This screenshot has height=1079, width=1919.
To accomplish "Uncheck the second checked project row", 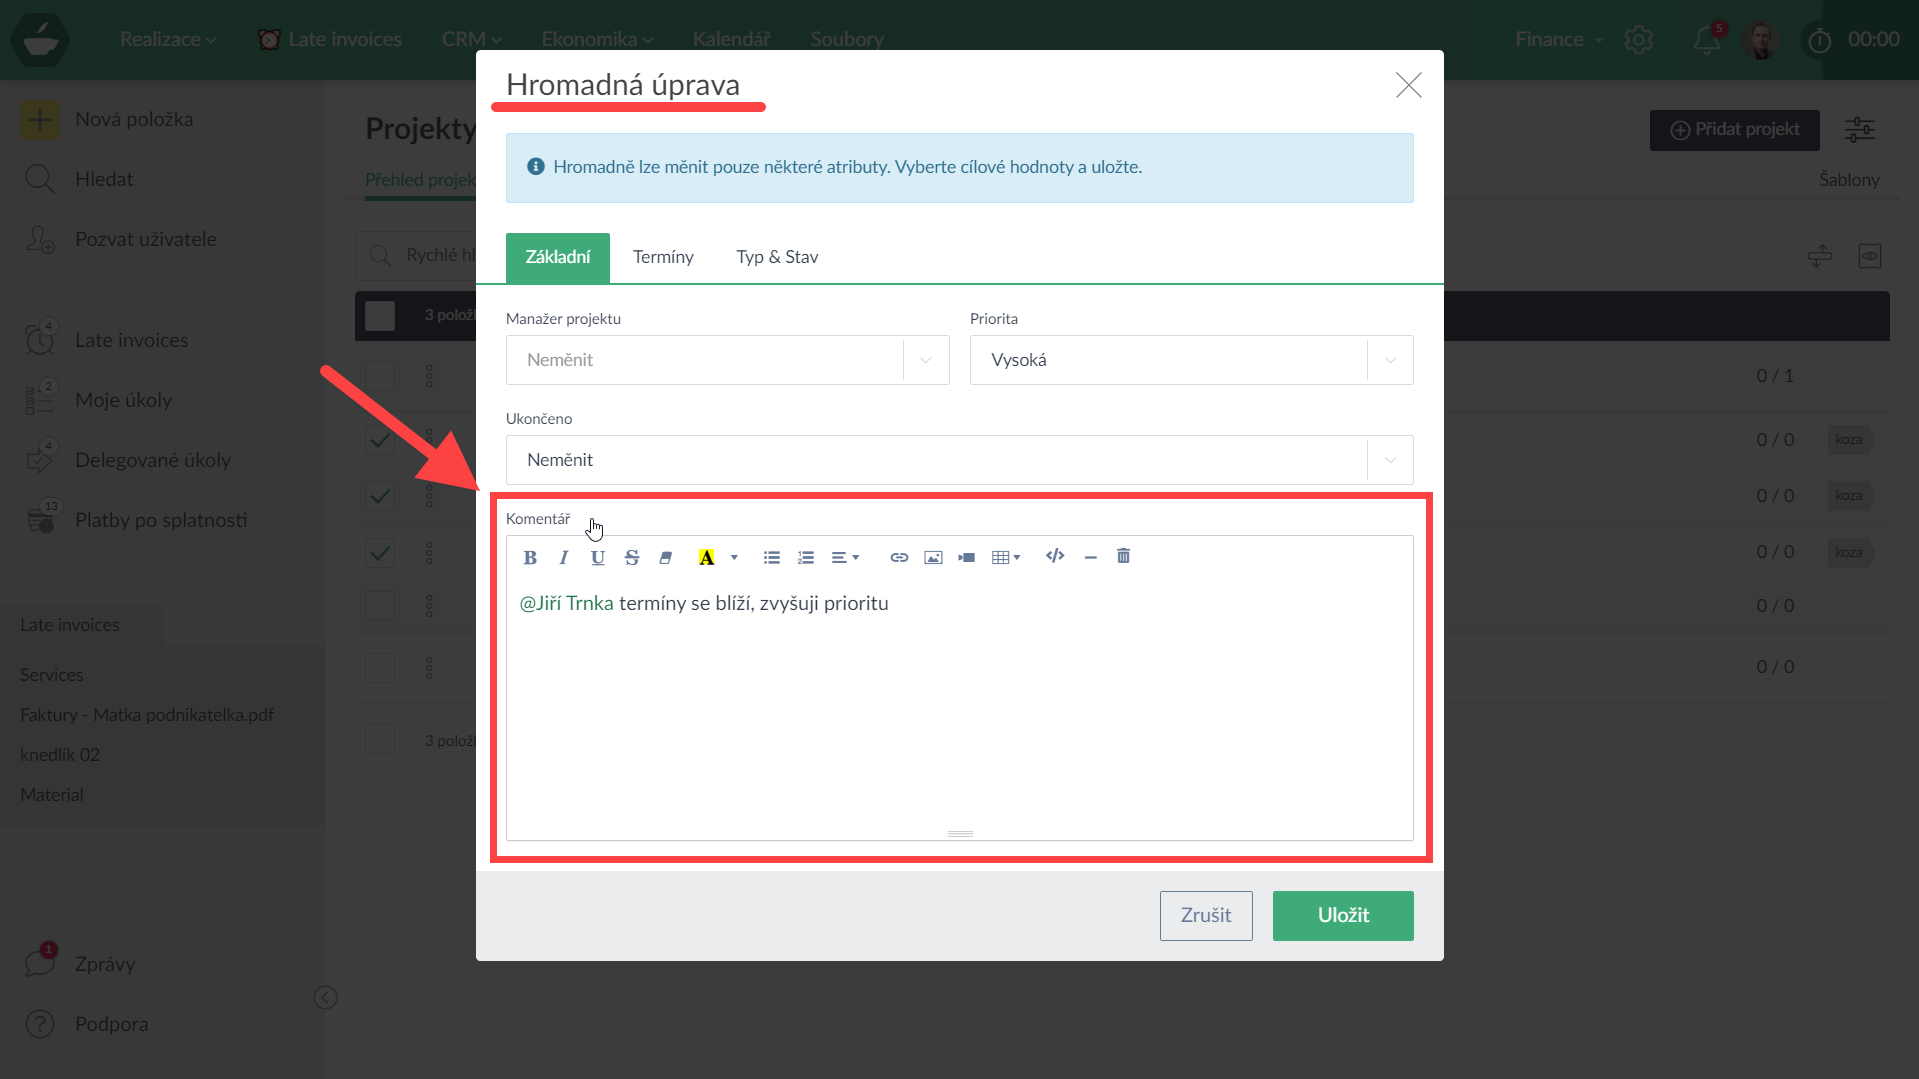I will [380, 496].
